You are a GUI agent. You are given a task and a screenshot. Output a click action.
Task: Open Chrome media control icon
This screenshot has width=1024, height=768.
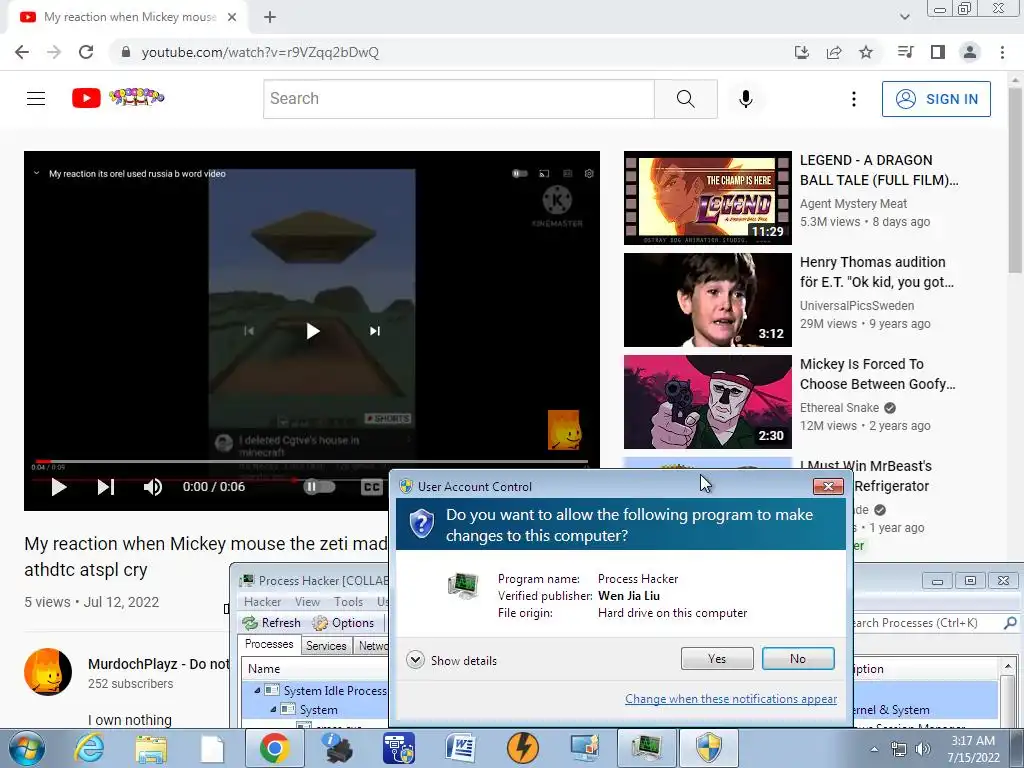[905, 52]
